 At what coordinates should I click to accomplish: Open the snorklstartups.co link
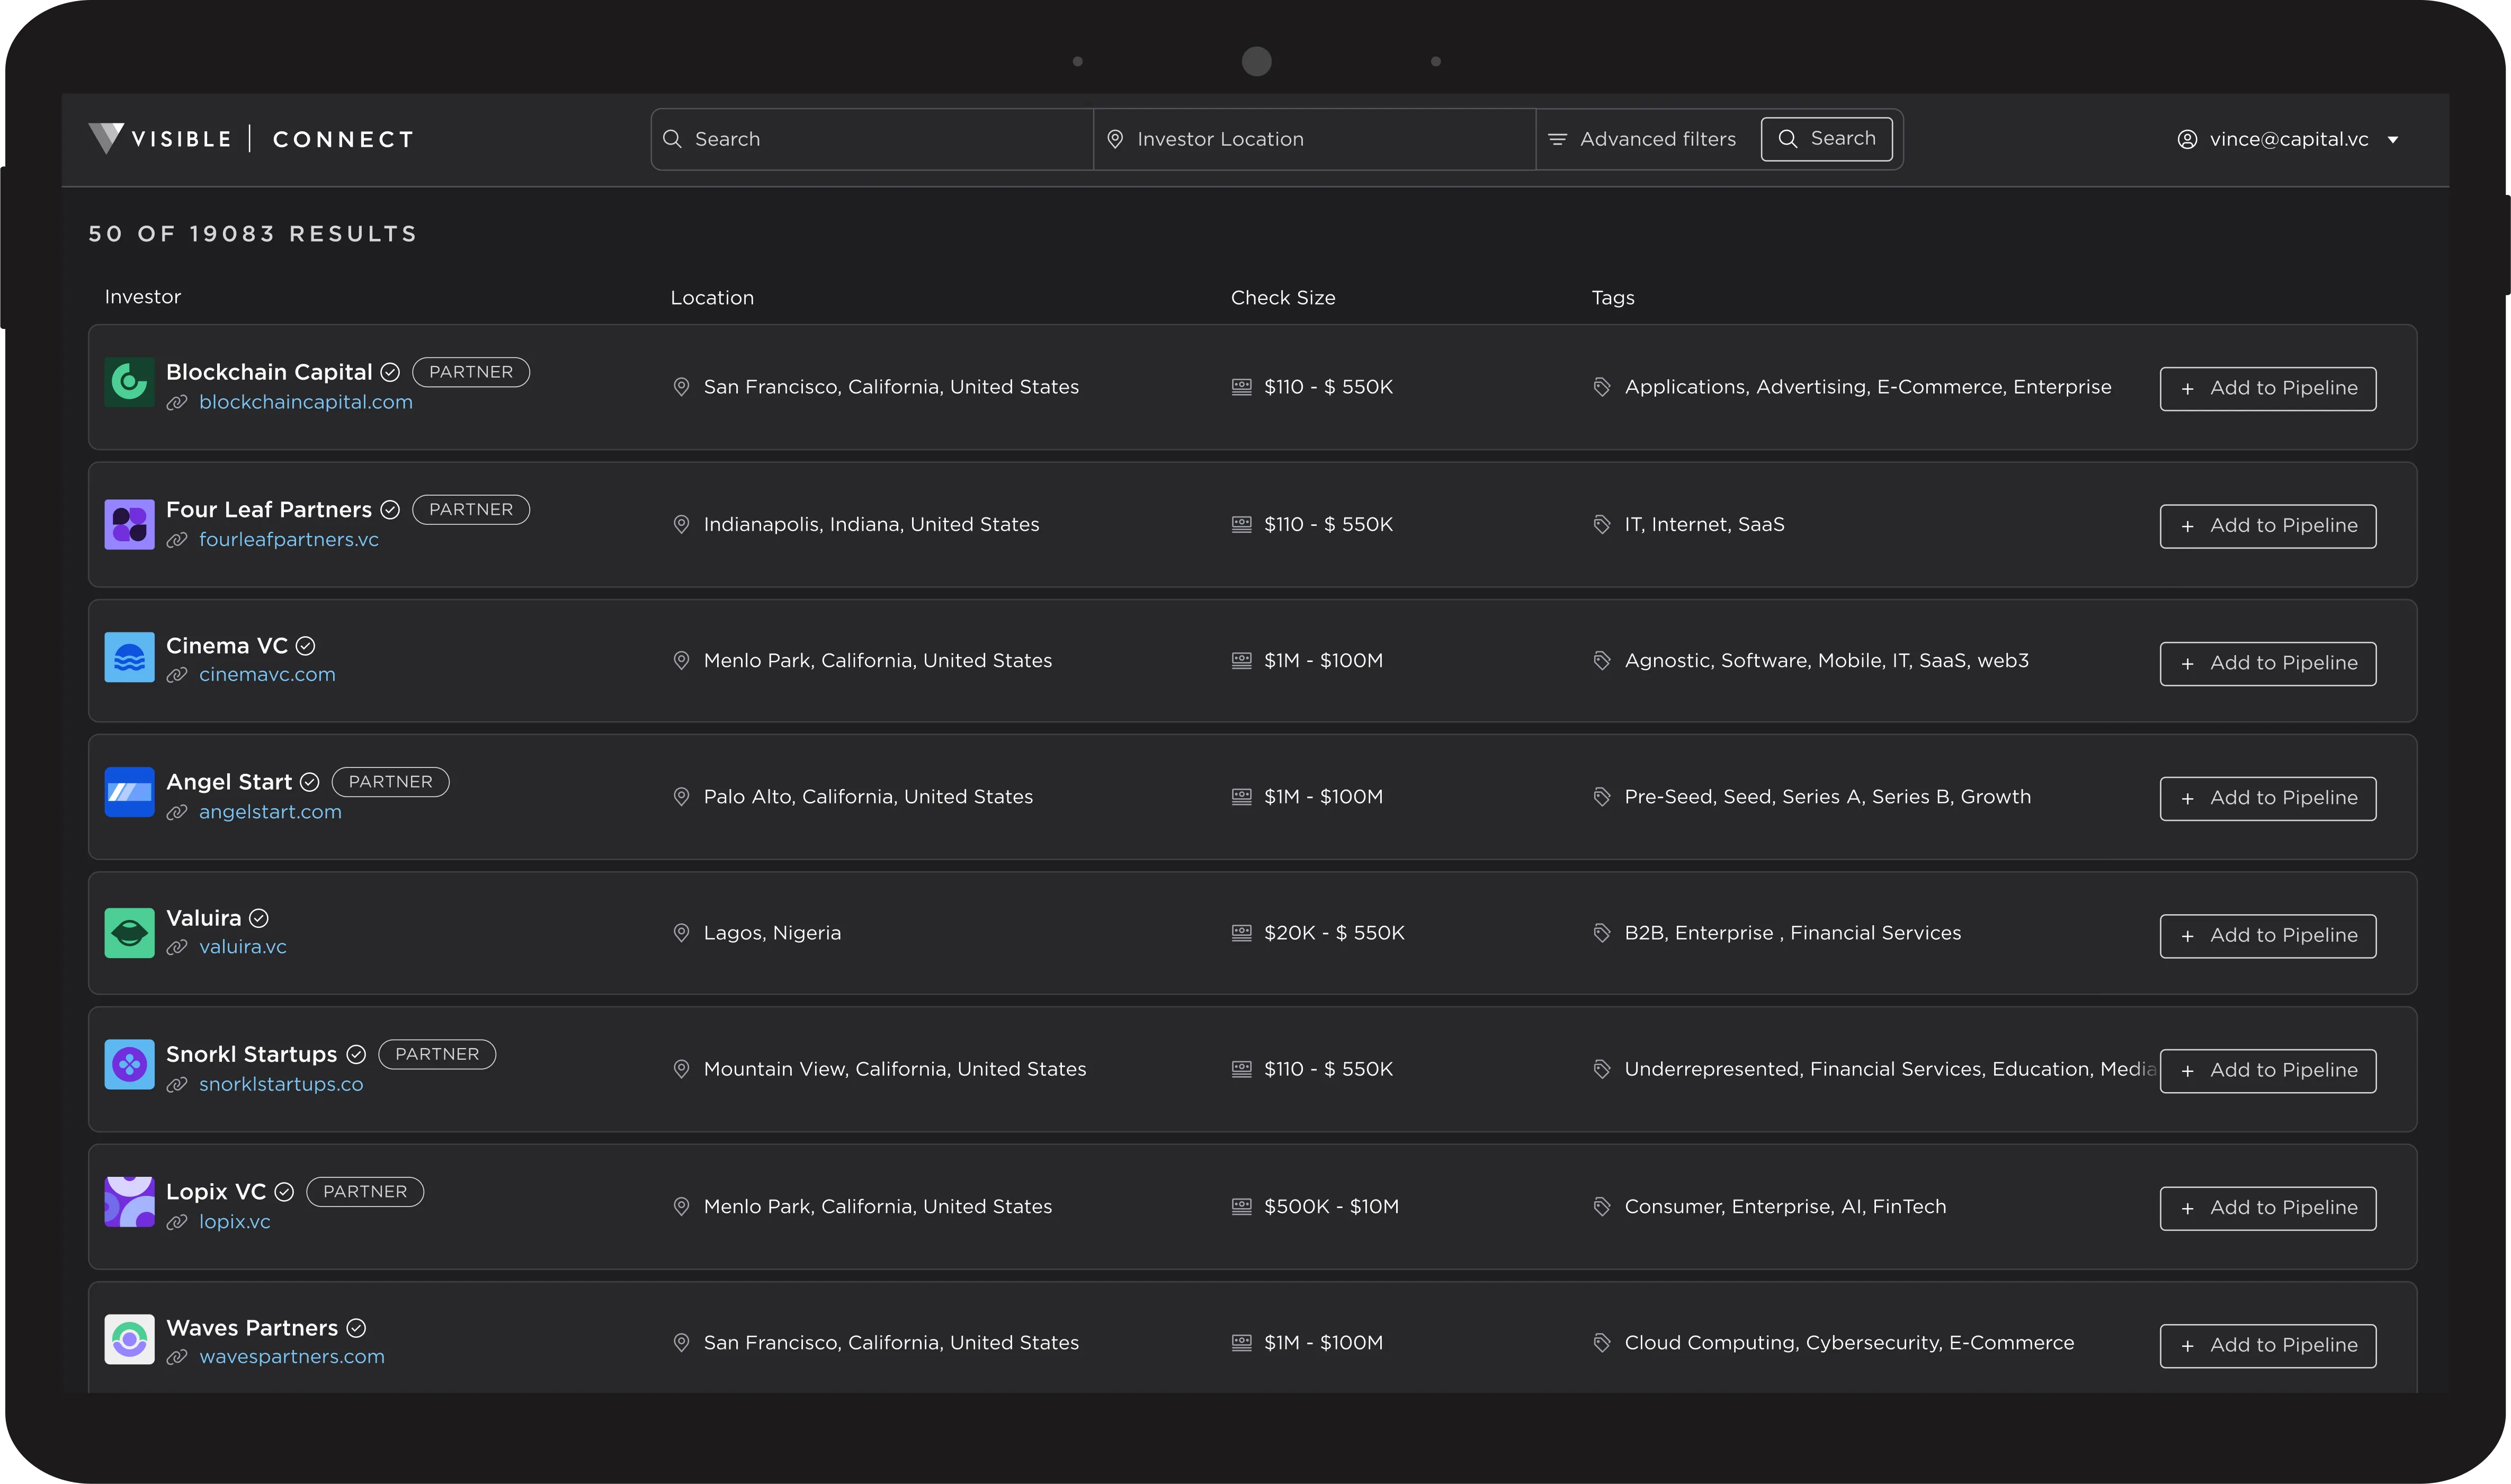(281, 1084)
